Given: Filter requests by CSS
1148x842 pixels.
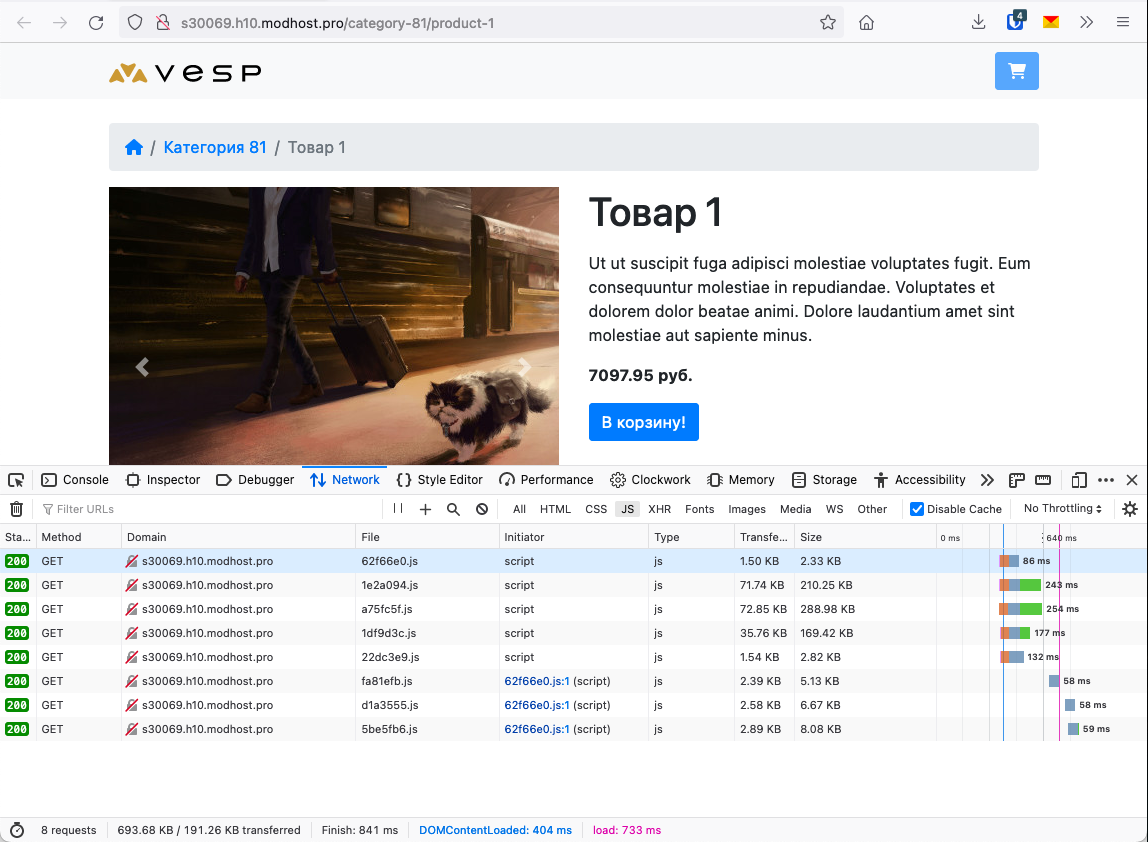Looking at the screenshot, I should (x=596, y=509).
